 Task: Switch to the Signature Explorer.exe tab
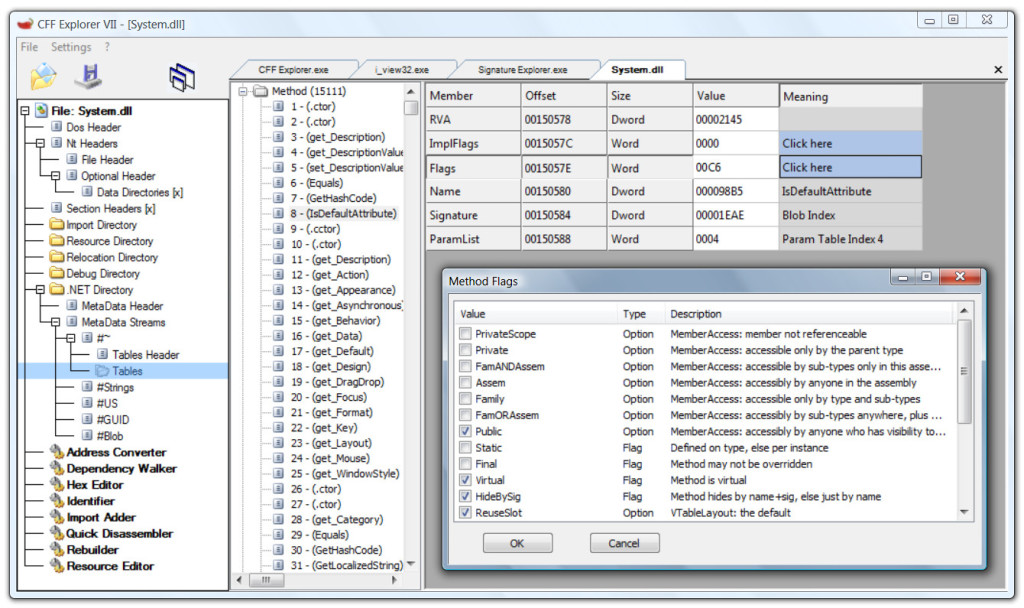point(522,70)
